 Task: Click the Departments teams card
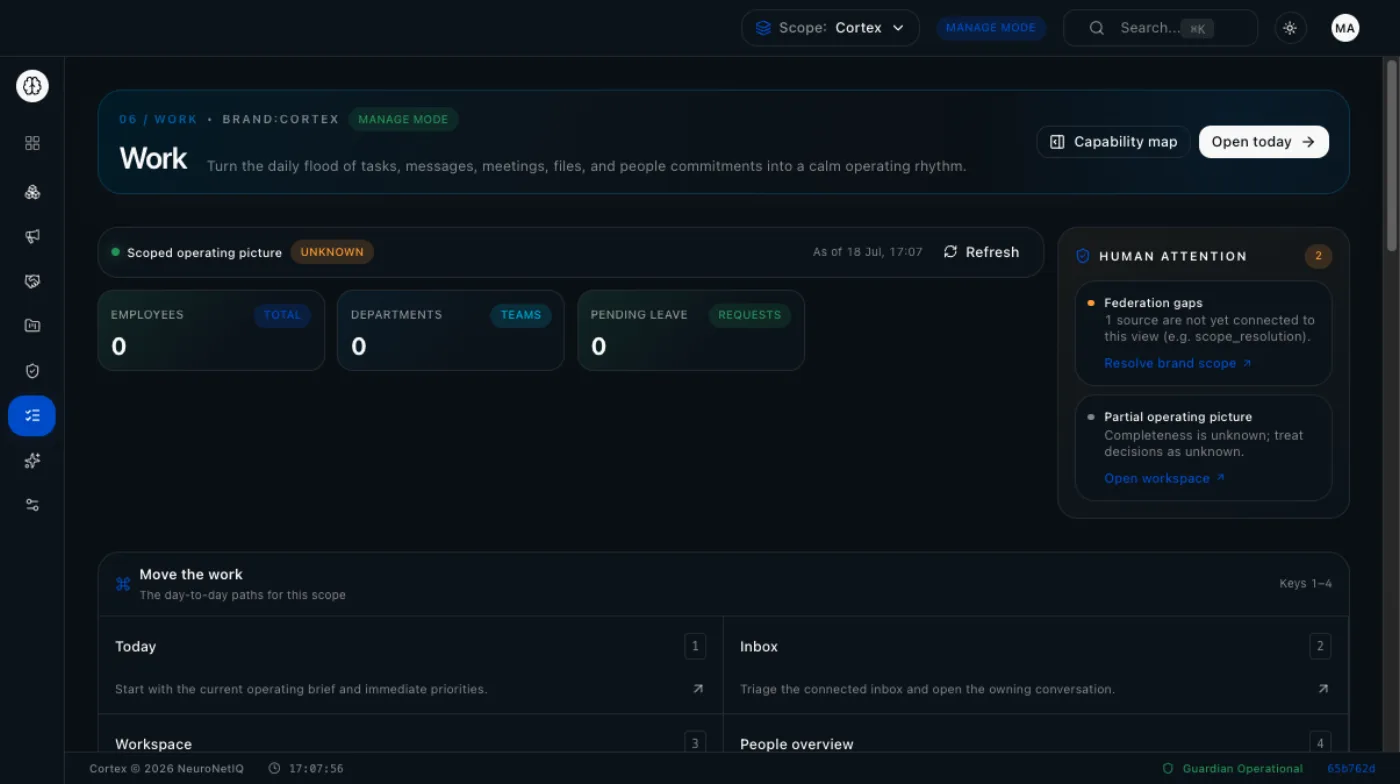(451, 330)
